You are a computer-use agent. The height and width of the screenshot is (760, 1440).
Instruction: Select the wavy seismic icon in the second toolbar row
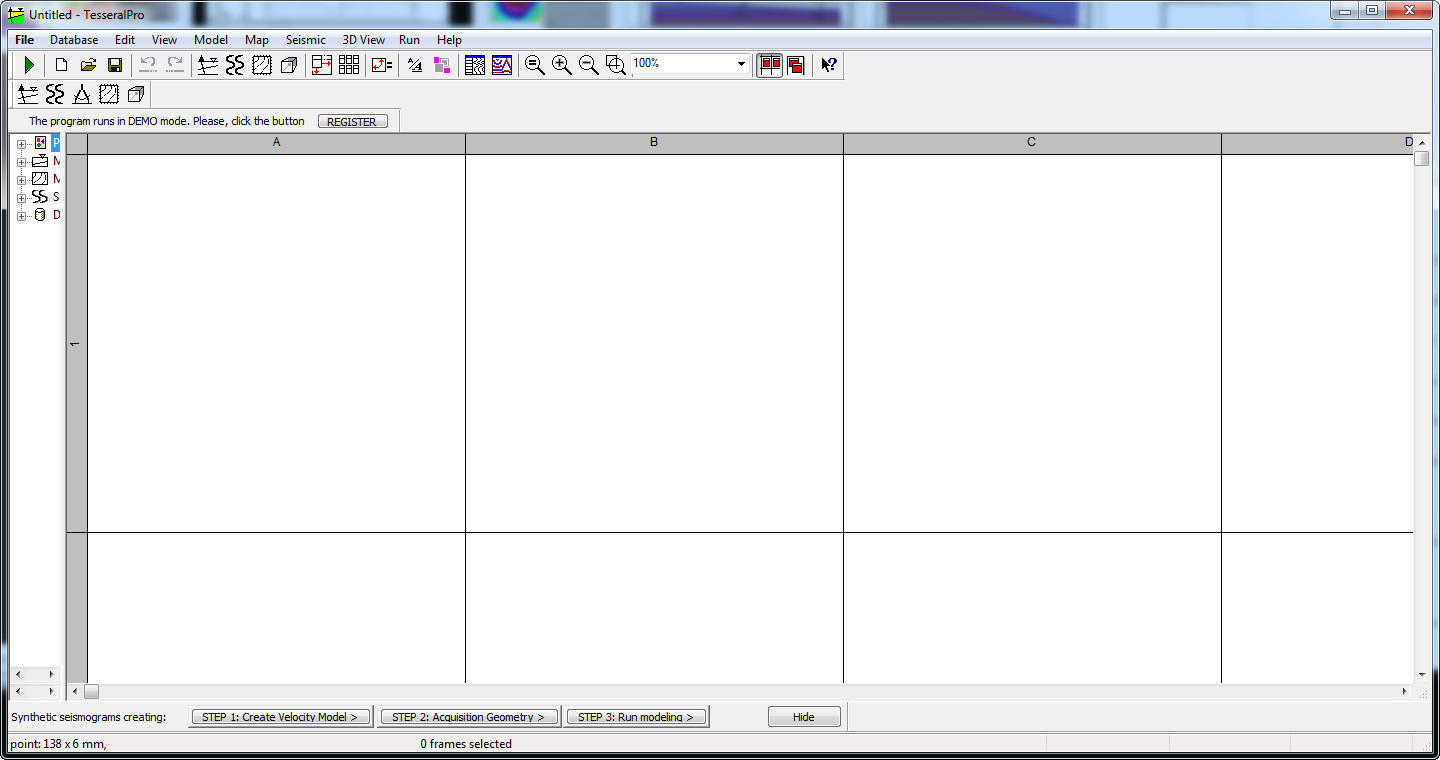tap(55, 94)
